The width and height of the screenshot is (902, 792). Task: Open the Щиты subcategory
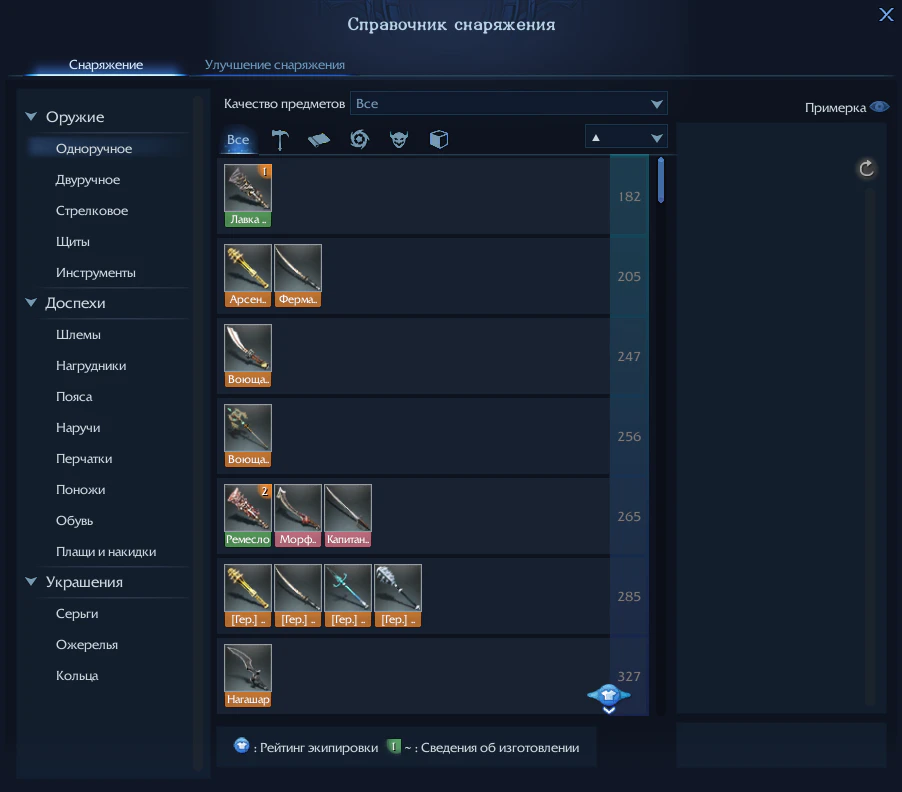72,242
